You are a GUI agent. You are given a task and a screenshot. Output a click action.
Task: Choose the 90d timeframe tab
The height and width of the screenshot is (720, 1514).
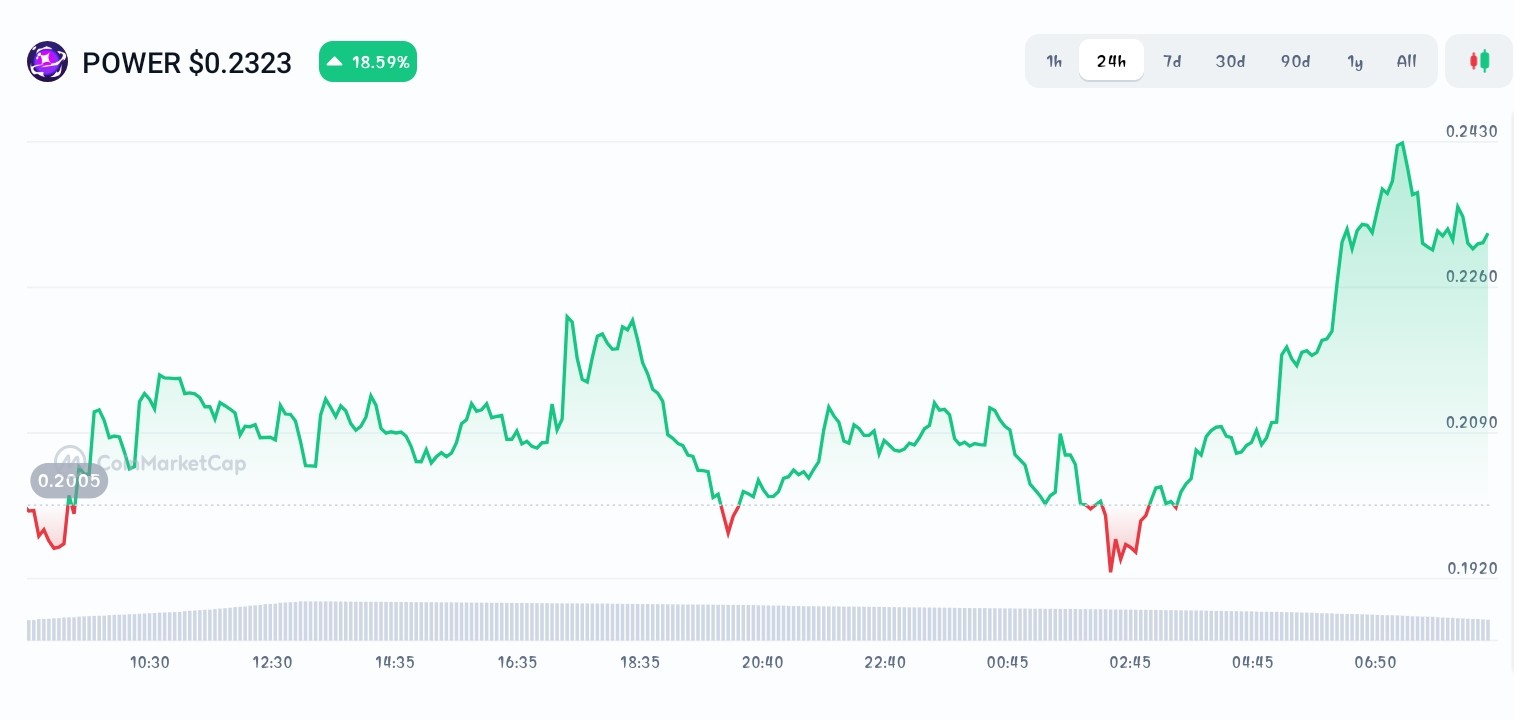[1295, 61]
